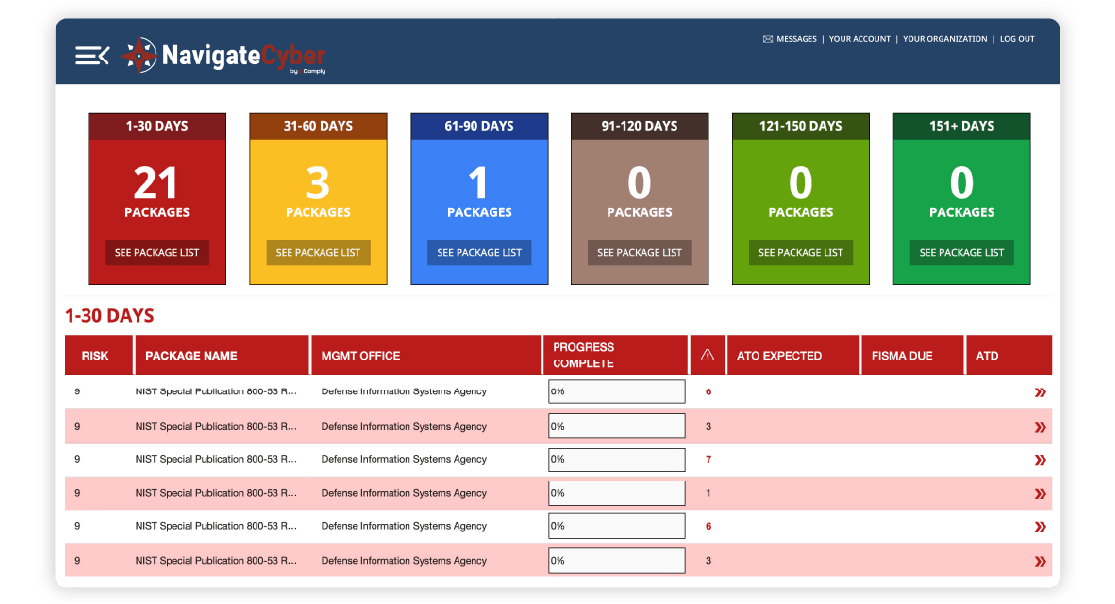Image resolution: width=1115 pixels, height=604 pixels.
Task: Go to the Your Organization page
Action: tap(945, 39)
